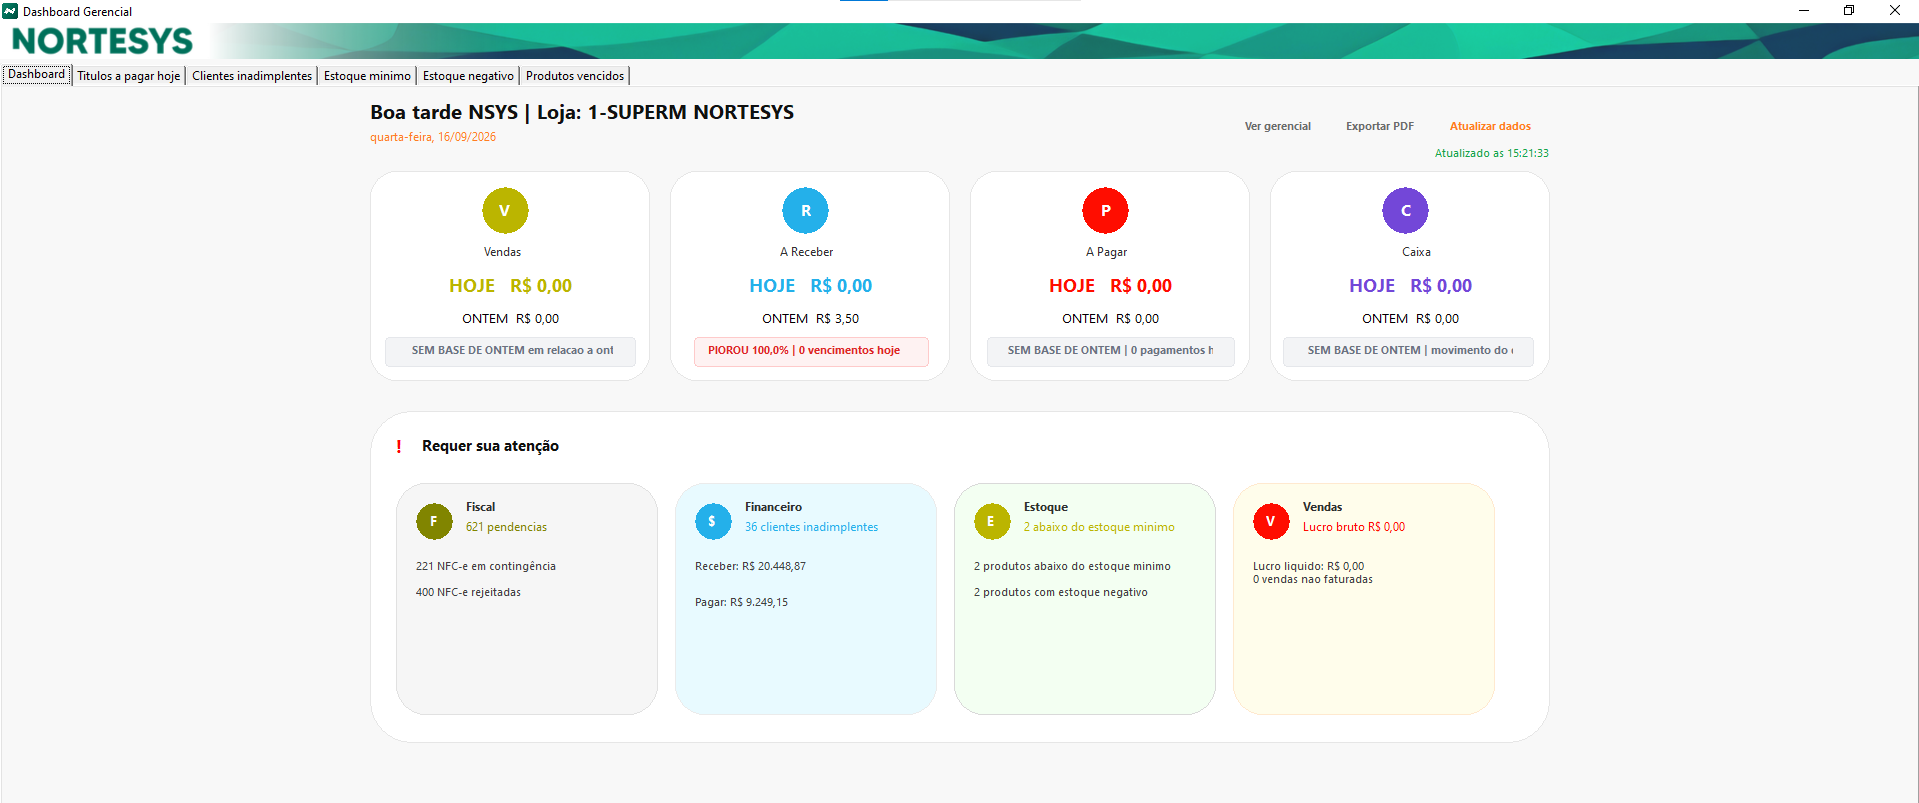Click Exportar PDF
The width and height of the screenshot is (1919, 803).
(1379, 126)
